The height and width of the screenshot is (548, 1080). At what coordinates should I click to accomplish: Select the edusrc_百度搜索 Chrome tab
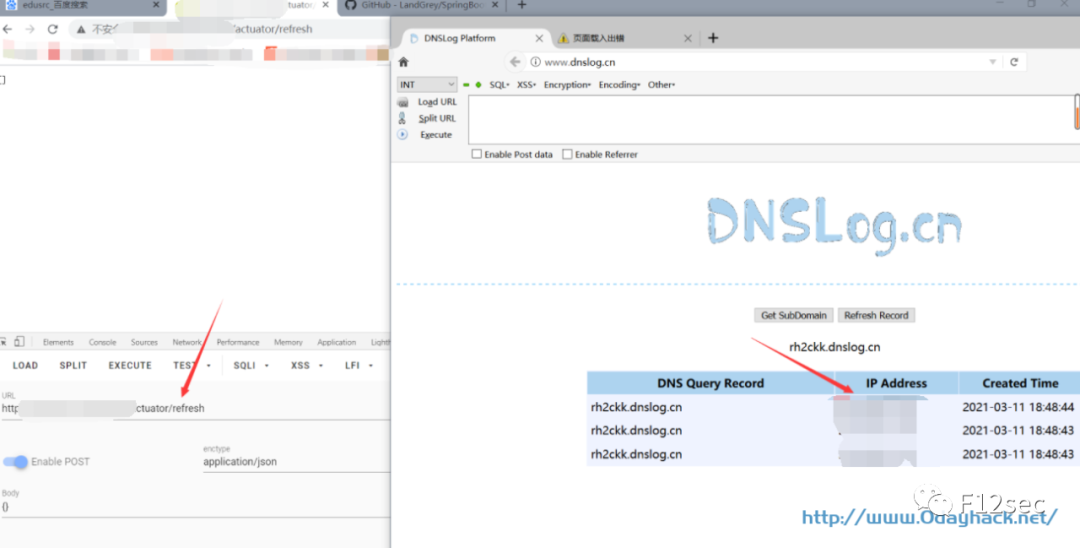tap(83, 6)
